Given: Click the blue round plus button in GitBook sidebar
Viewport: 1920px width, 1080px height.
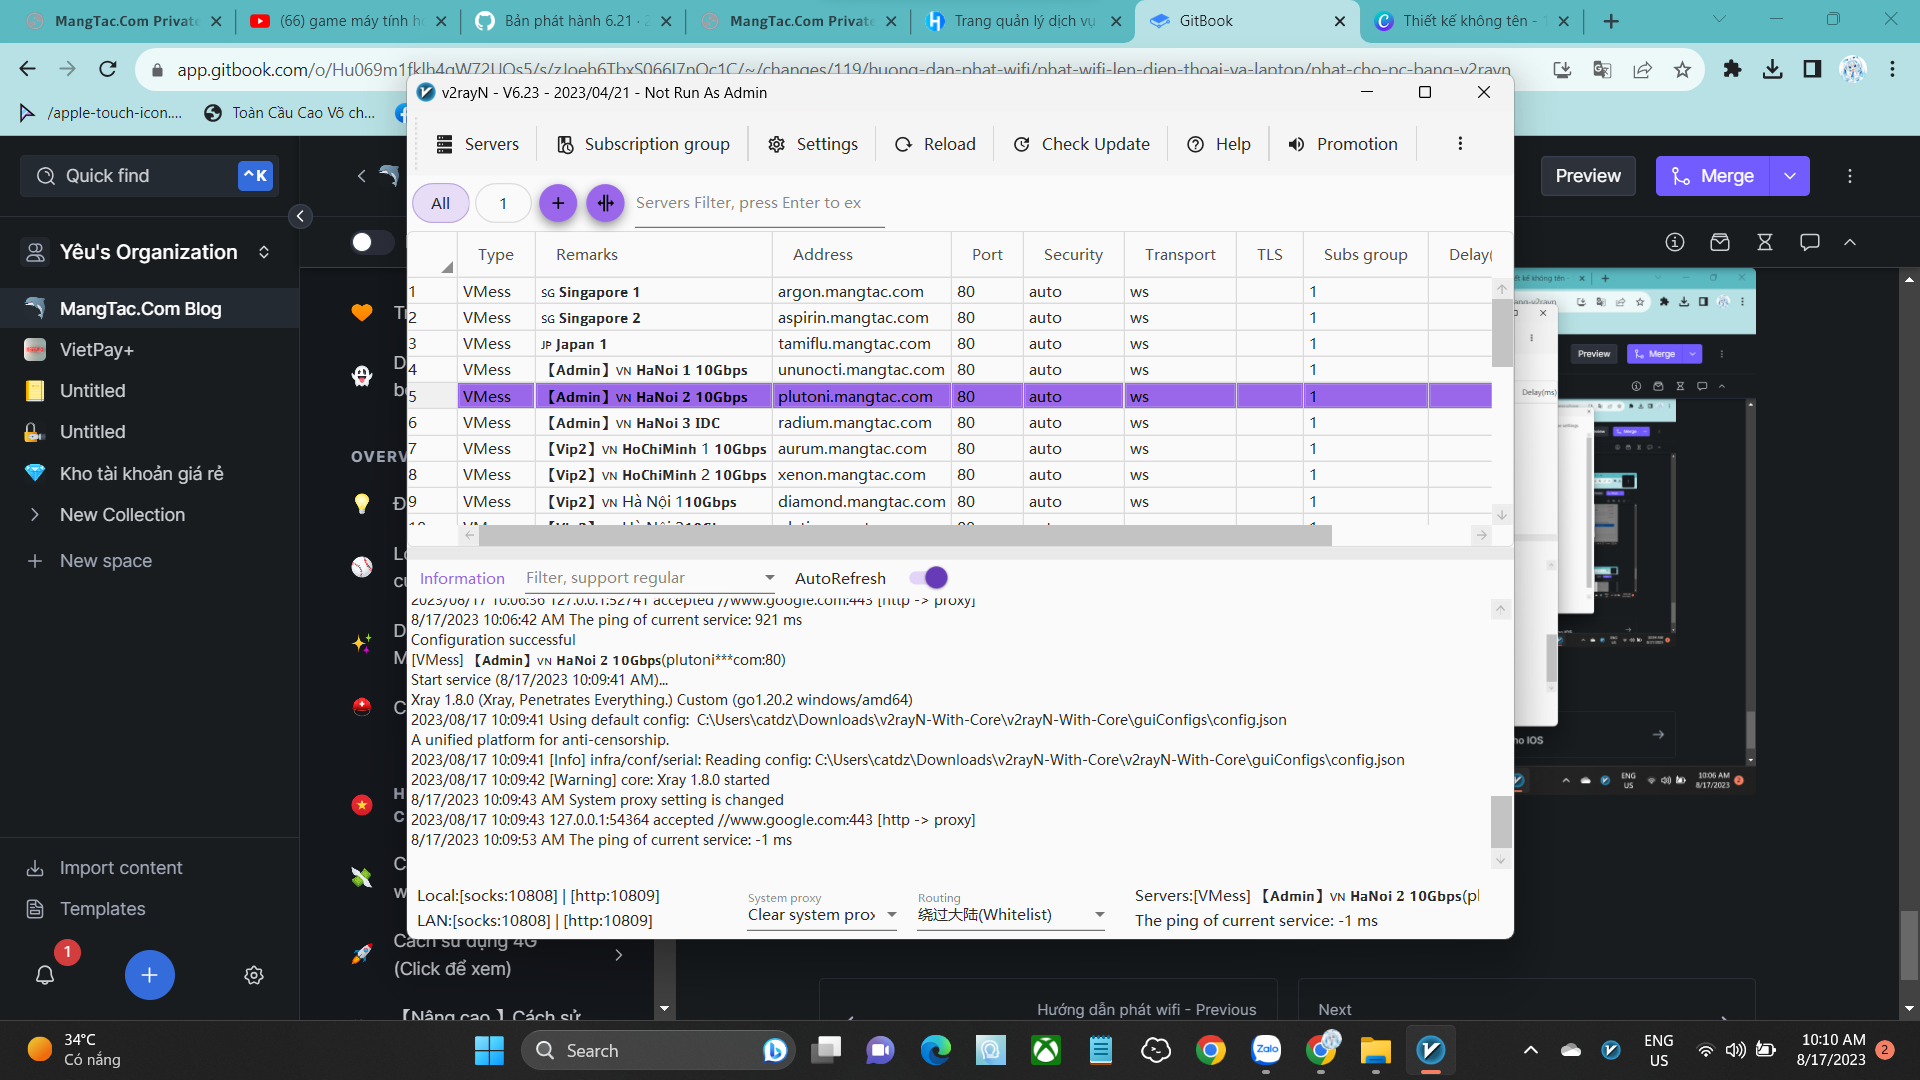Looking at the screenshot, I should point(149,975).
